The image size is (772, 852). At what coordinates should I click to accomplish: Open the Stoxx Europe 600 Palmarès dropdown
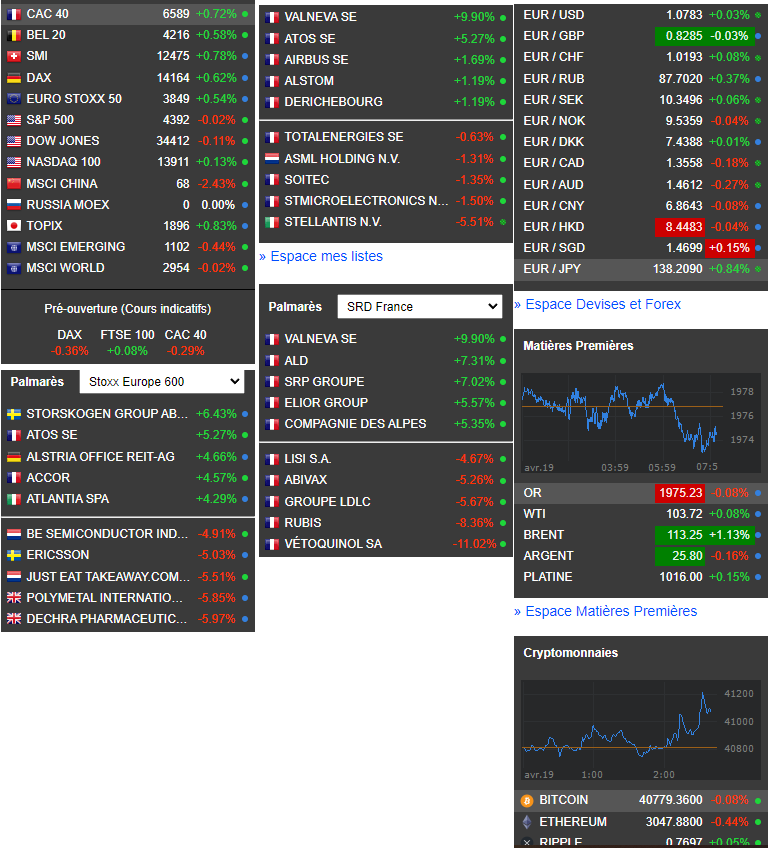click(162, 382)
